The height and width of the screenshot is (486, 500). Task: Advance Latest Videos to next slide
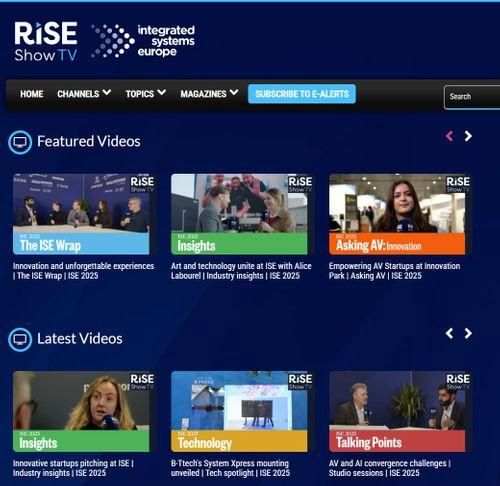point(468,333)
